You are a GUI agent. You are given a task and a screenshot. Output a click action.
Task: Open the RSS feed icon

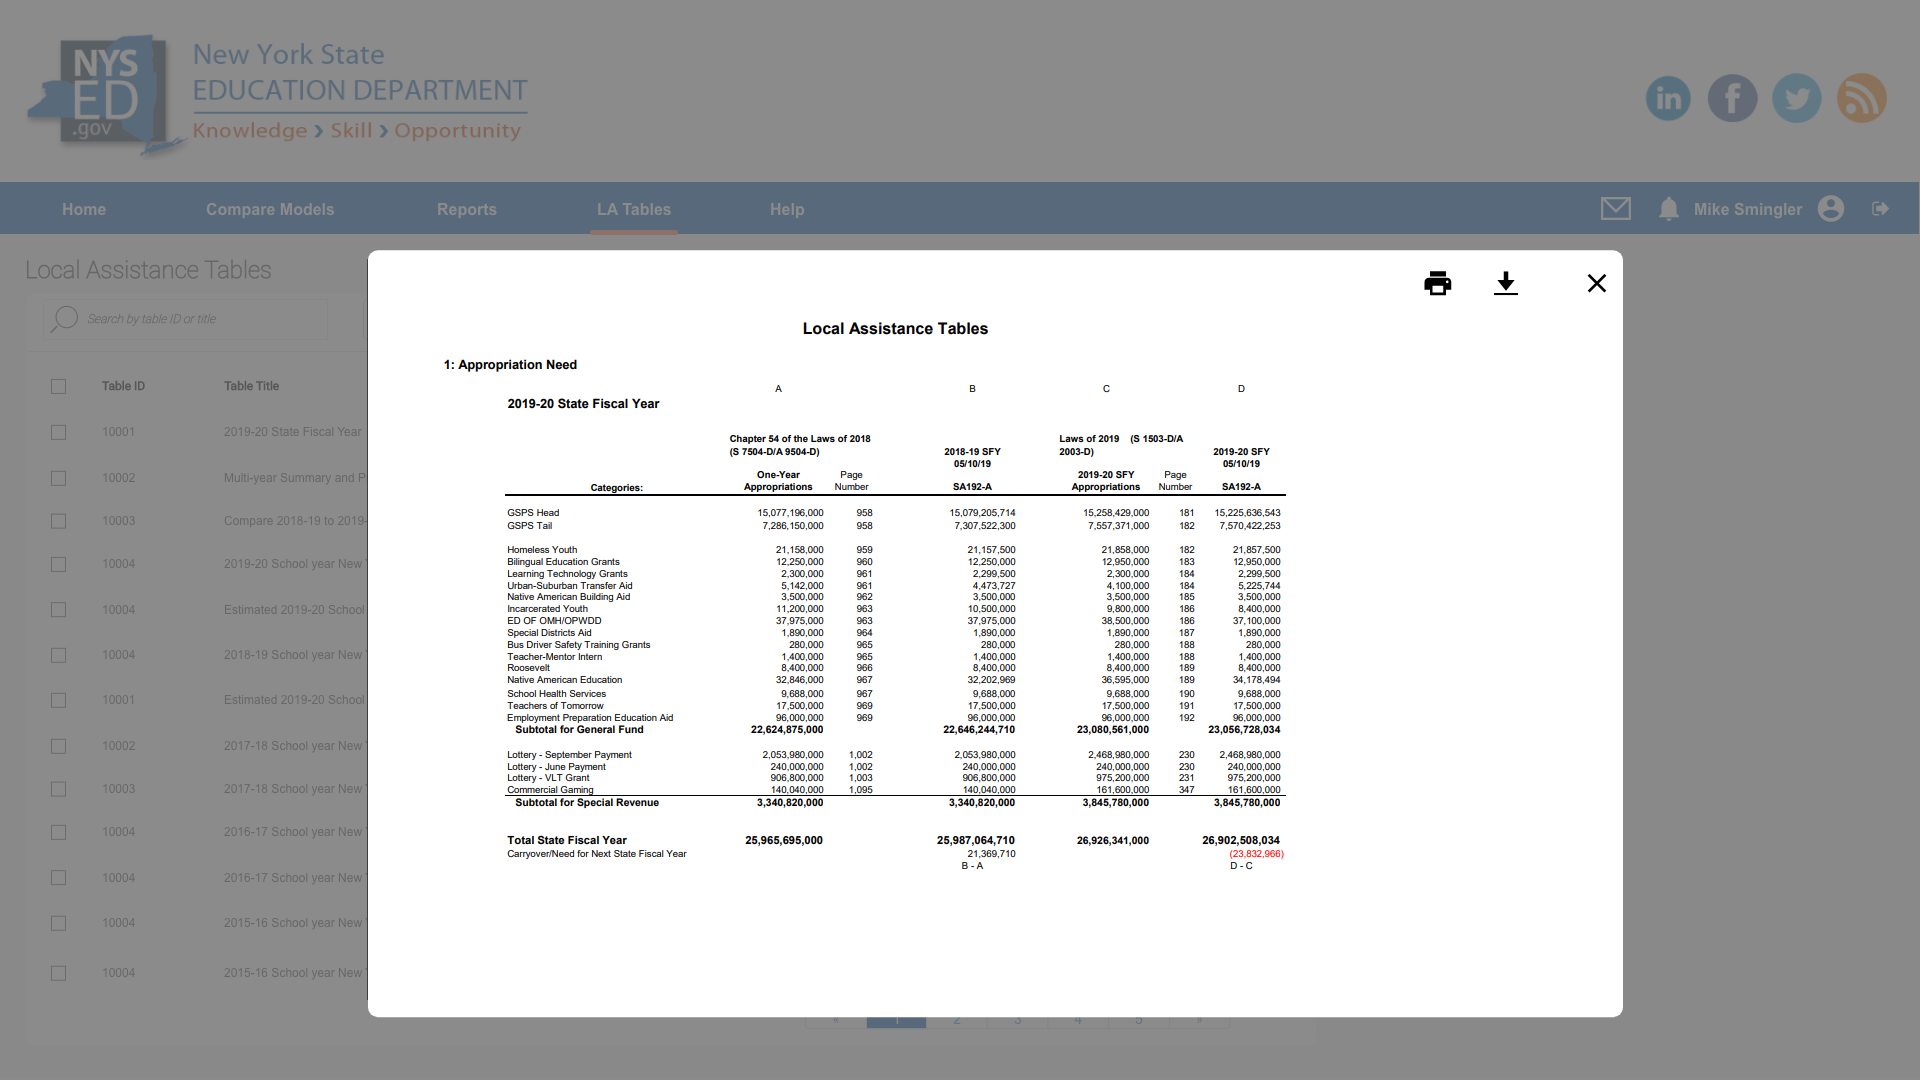coord(1861,98)
